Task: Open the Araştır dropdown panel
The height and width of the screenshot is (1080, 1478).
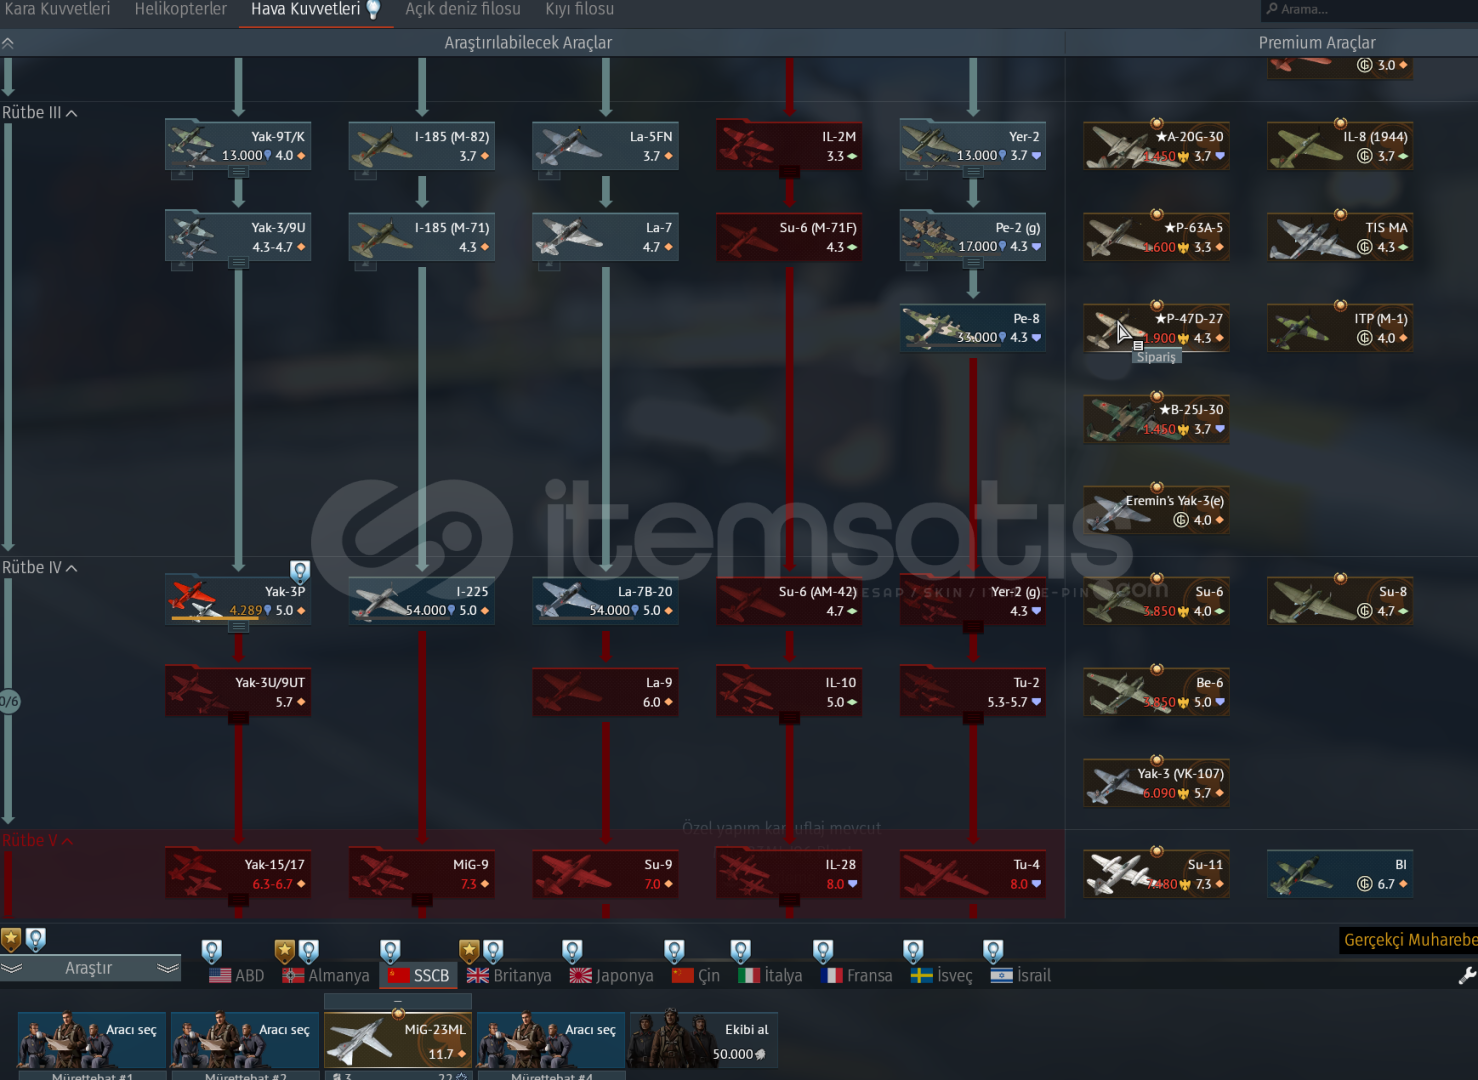Action: [90, 968]
